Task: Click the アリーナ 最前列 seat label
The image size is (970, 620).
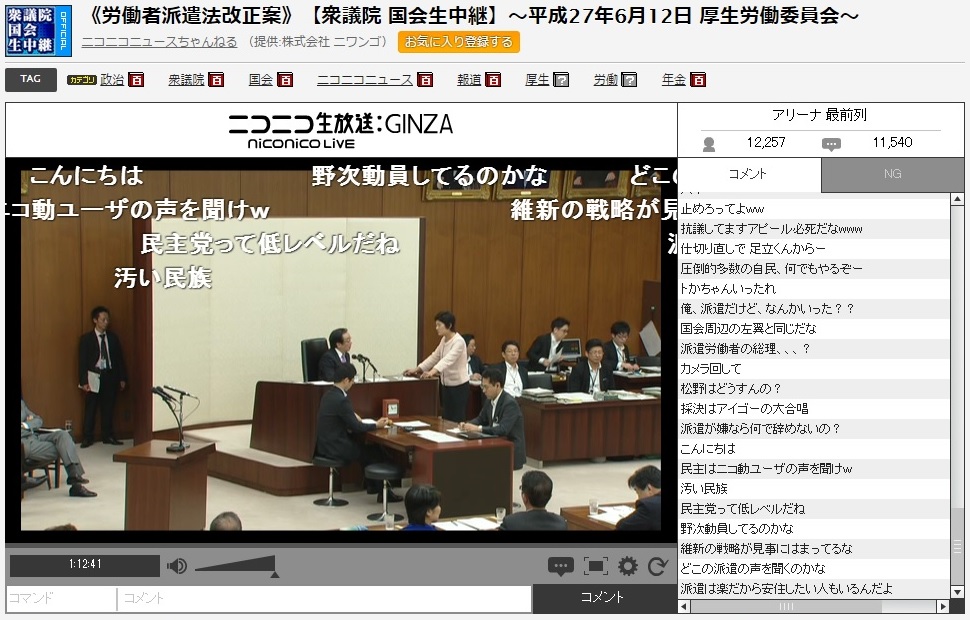Action: click(820, 115)
